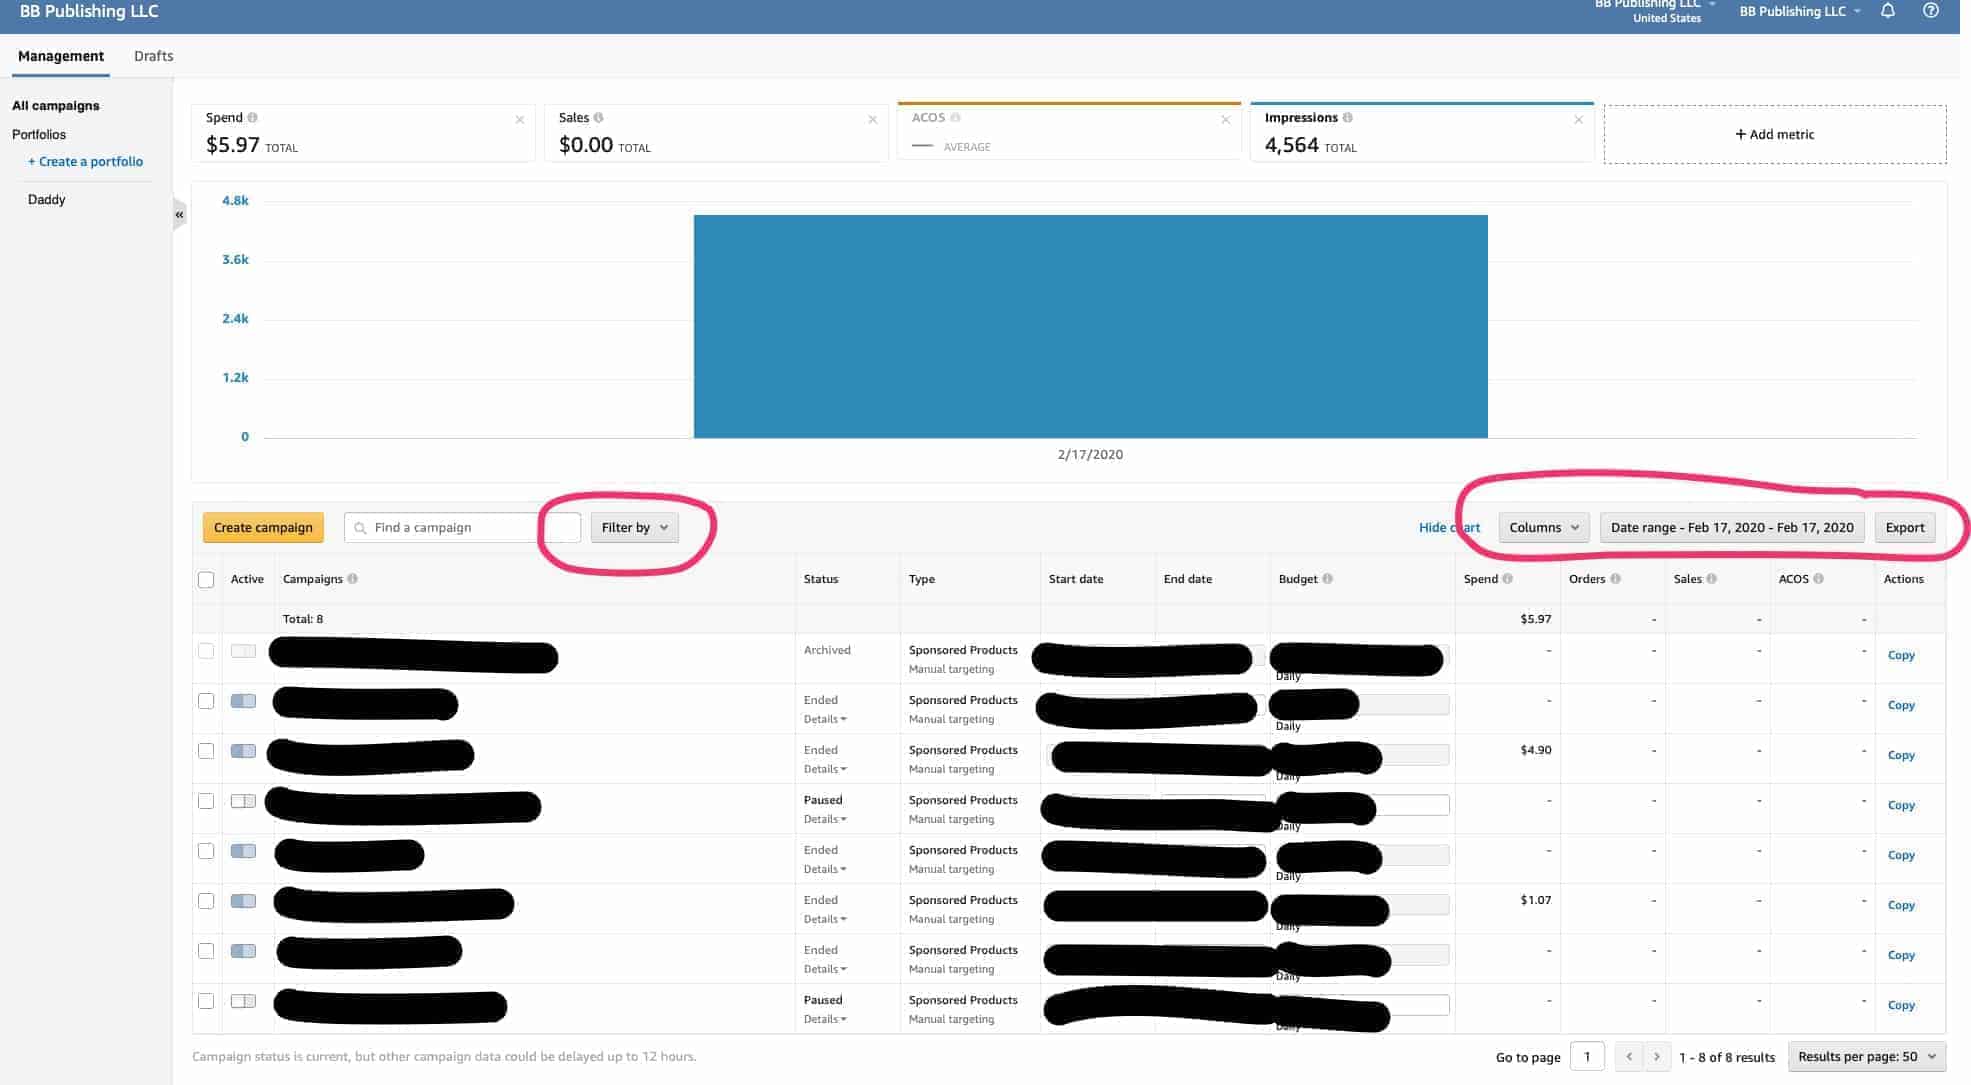Click the search magnifier in Find a campaign
Image resolution: width=1971 pixels, height=1085 pixels.
[360, 528]
